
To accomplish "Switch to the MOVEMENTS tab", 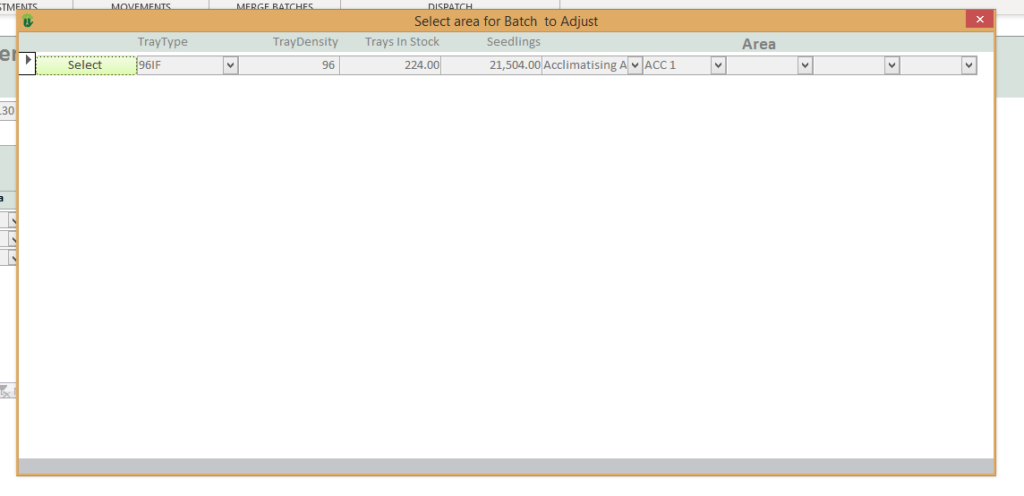I will tap(140, 6).
